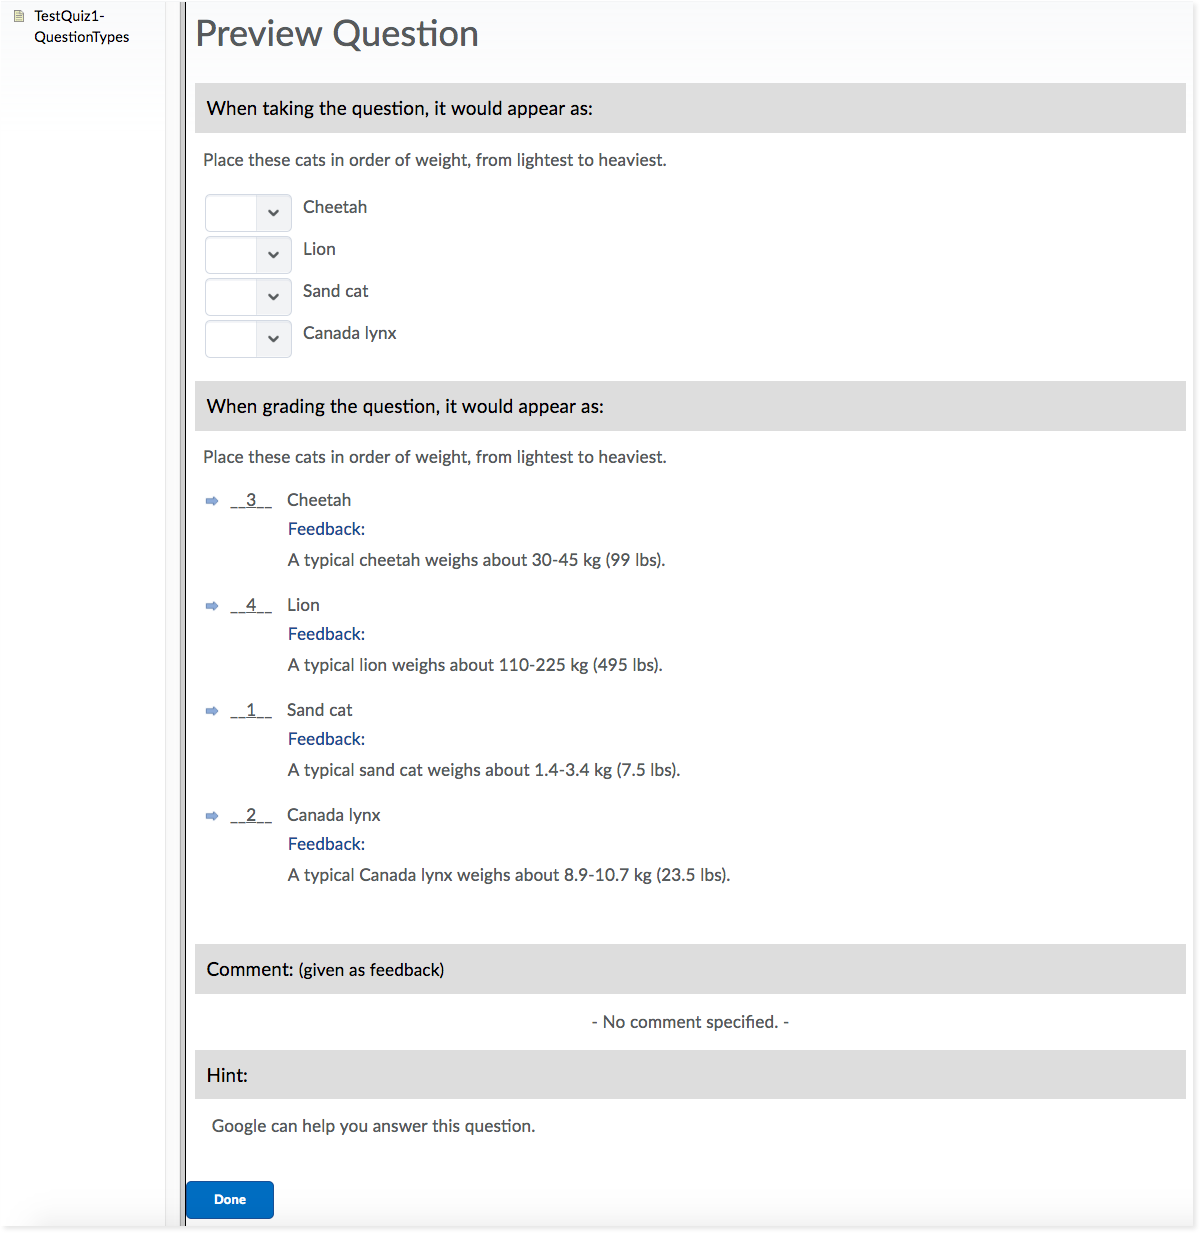The width and height of the screenshot is (1200, 1233).
Task: Open the order dropdown for Lion
Action: 248,255
